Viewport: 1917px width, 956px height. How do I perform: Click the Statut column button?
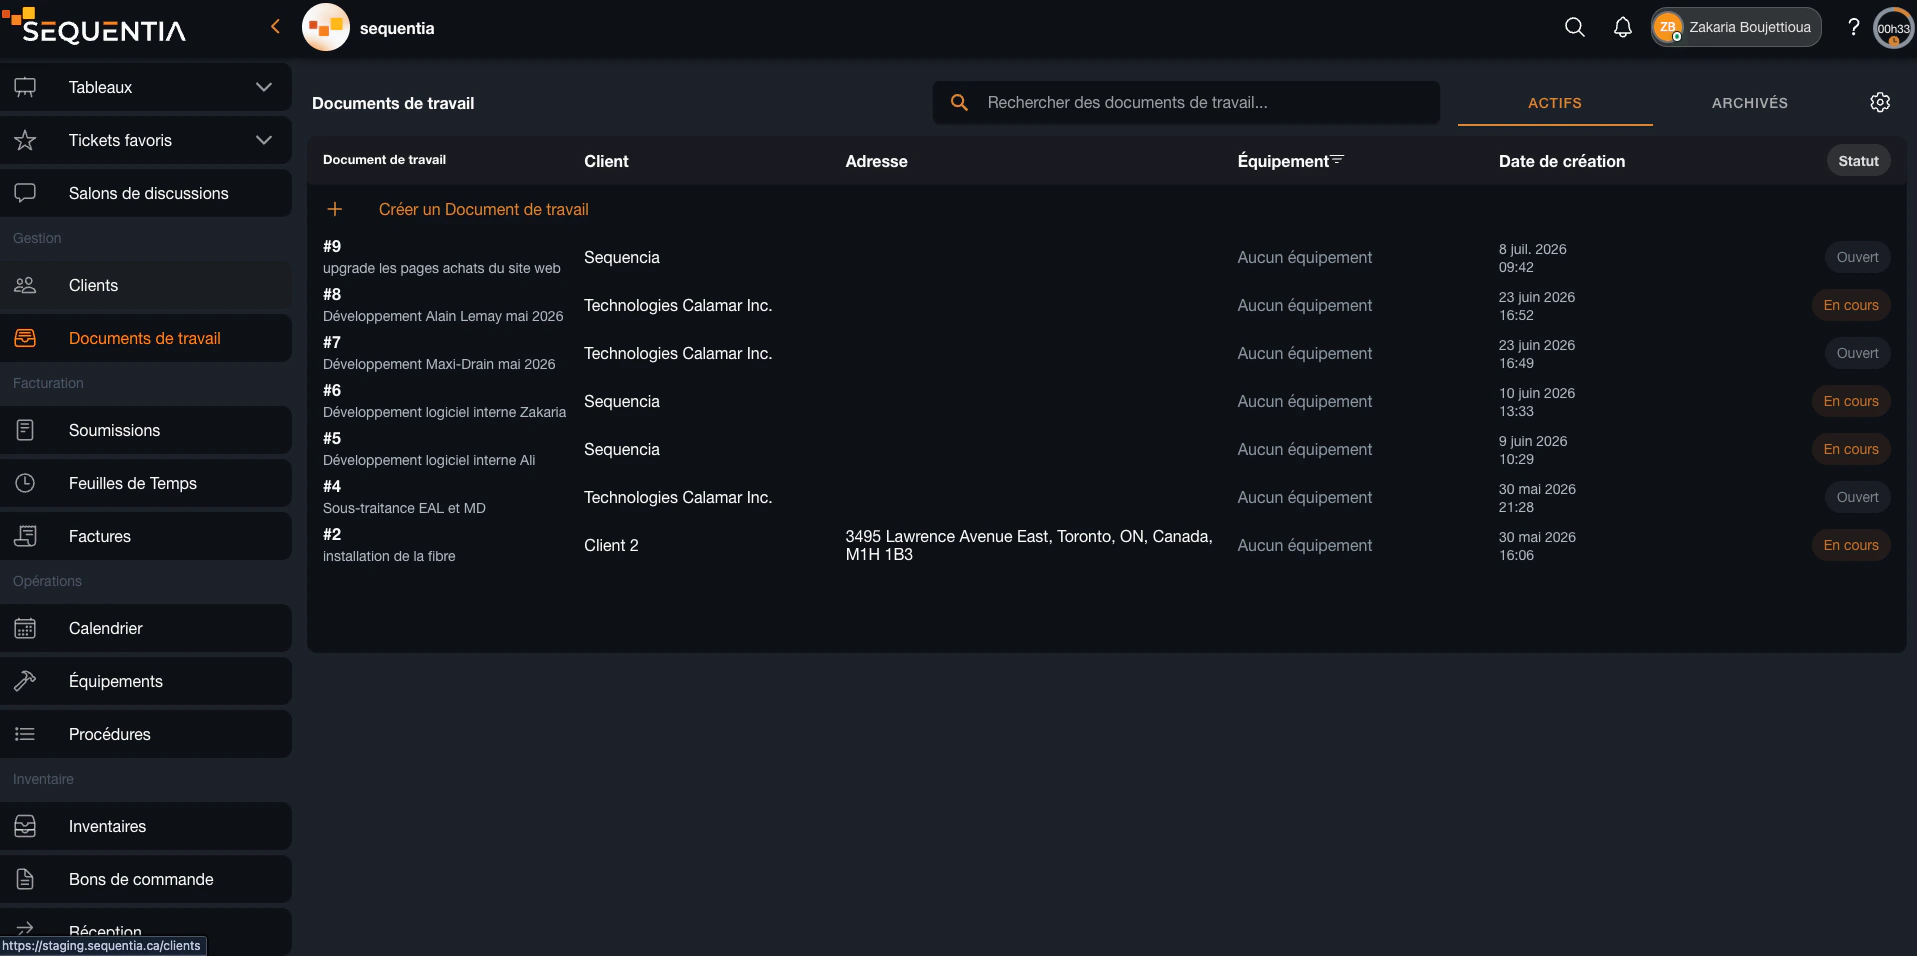[1858, 161]
